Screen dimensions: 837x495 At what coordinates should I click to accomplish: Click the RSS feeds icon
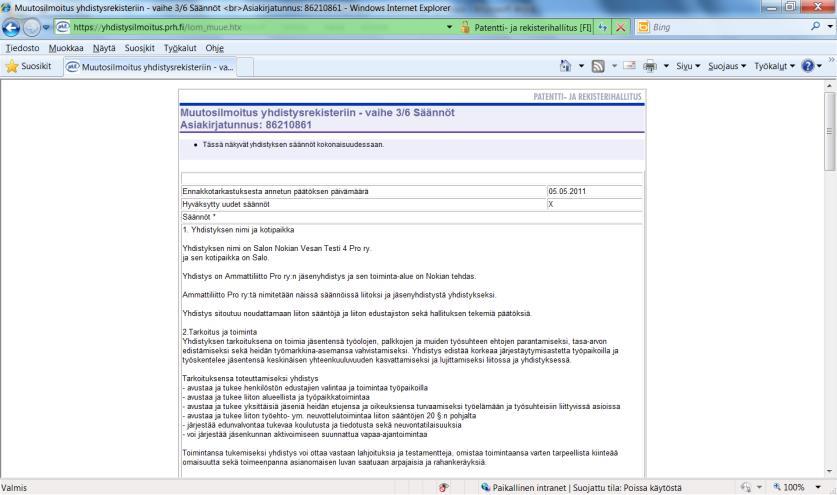[598, 66]
